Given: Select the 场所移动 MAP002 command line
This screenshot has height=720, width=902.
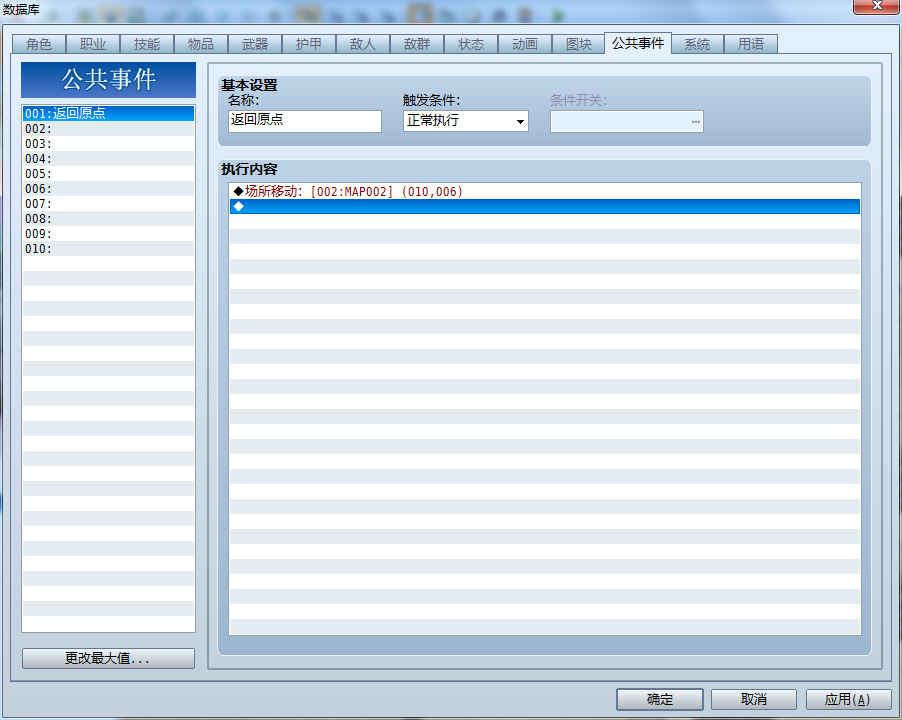Looking at the screenshot, I should [545, 192].
